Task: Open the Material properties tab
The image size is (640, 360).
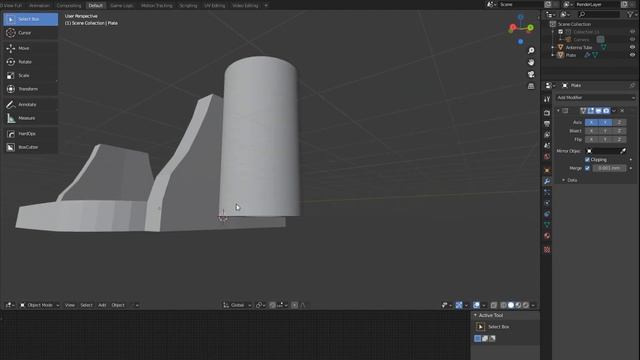Action: [547, 236]
